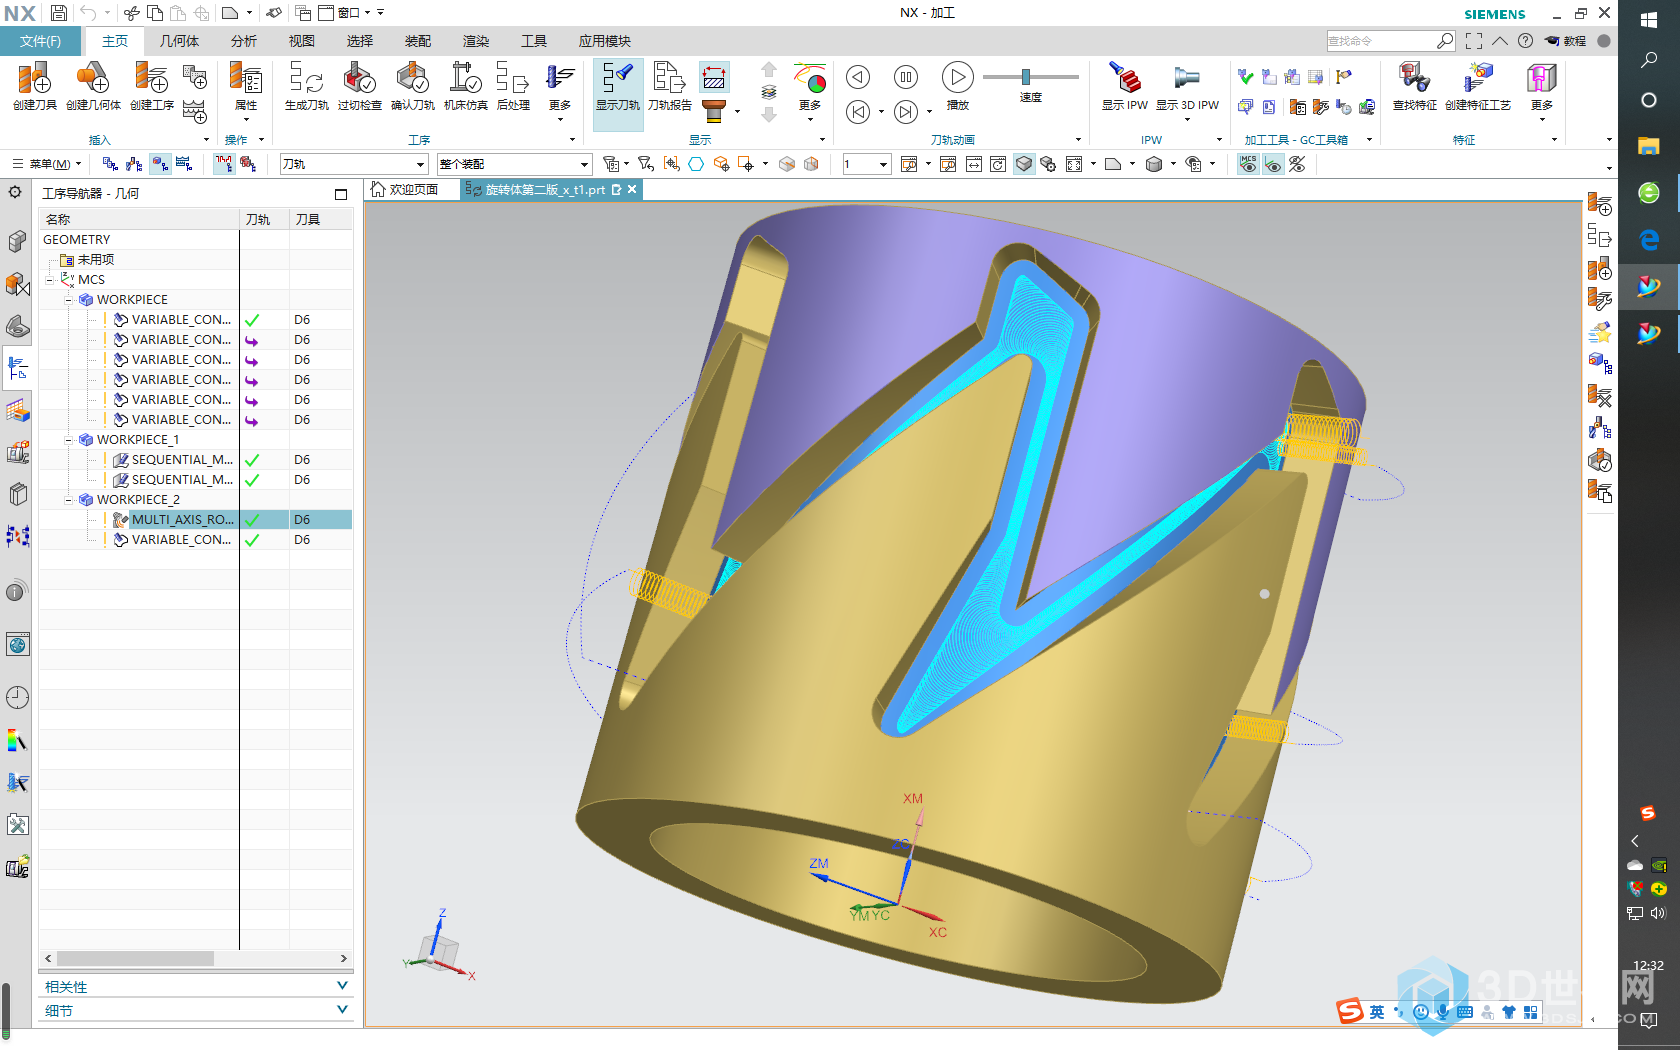Screen dimensions: 1680x1050
Task: Step backward in tool path animation
Action: [x=858, y=112]
